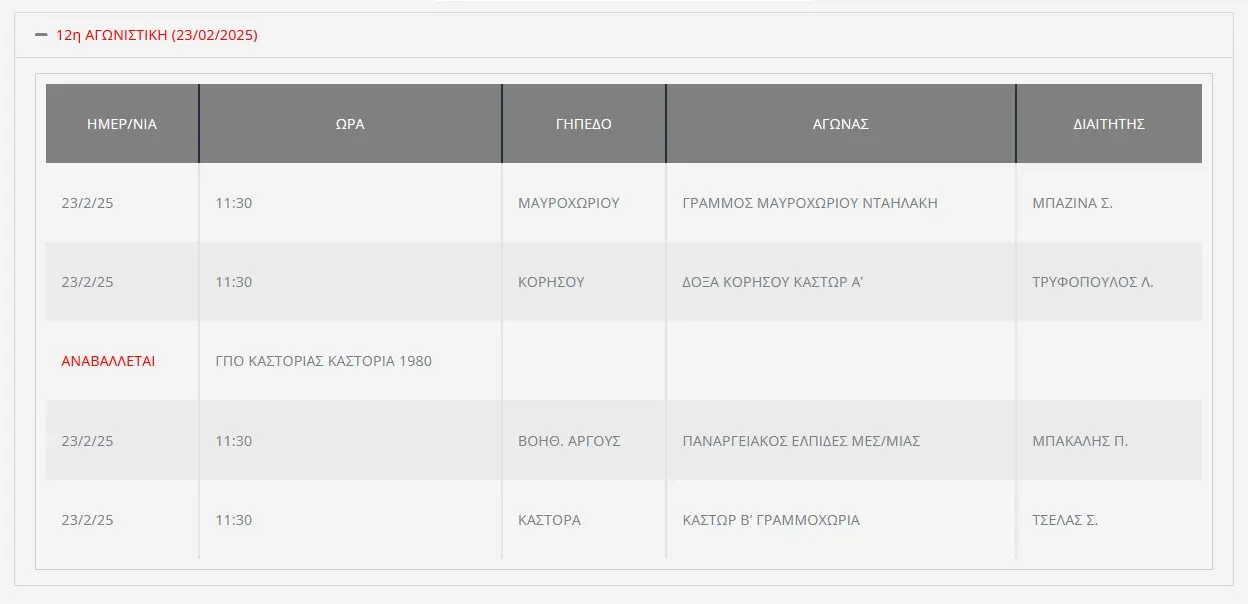
Task: Click the postponed ΓΠΟ ΚΑΣΤΟΡΙΑΣ ΚΑΣΤΟΡΙΑ 1980 entry
Action: tap(324, 361)
